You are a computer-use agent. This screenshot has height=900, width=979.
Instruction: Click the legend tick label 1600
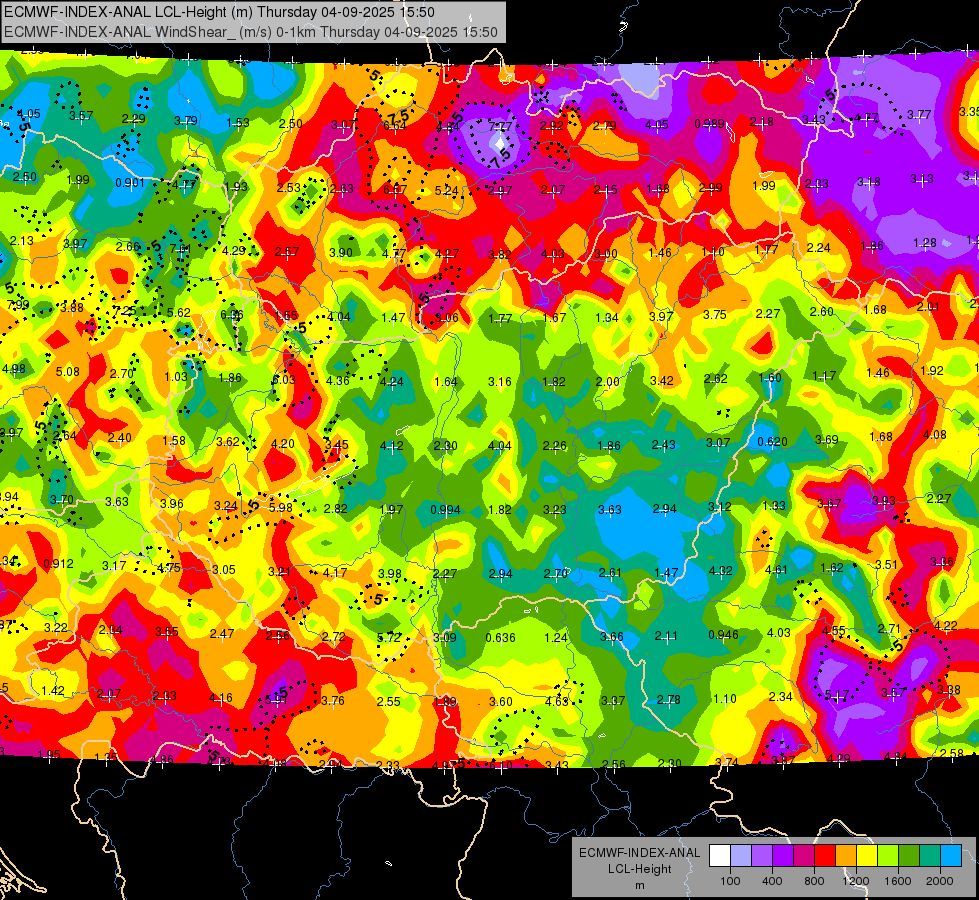[898, 881]
